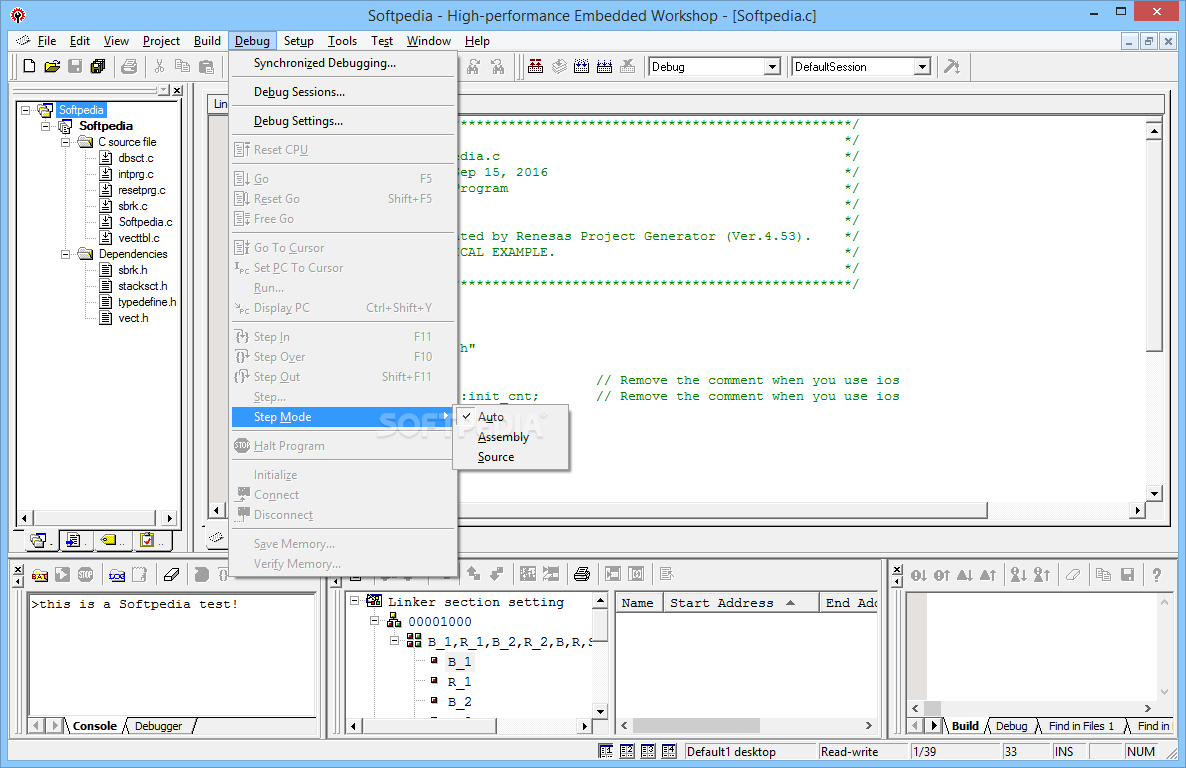The height and width of the screenshot is (768, 1186).
Task: Switch to the Debugger tab
Action: coord(158,726)
